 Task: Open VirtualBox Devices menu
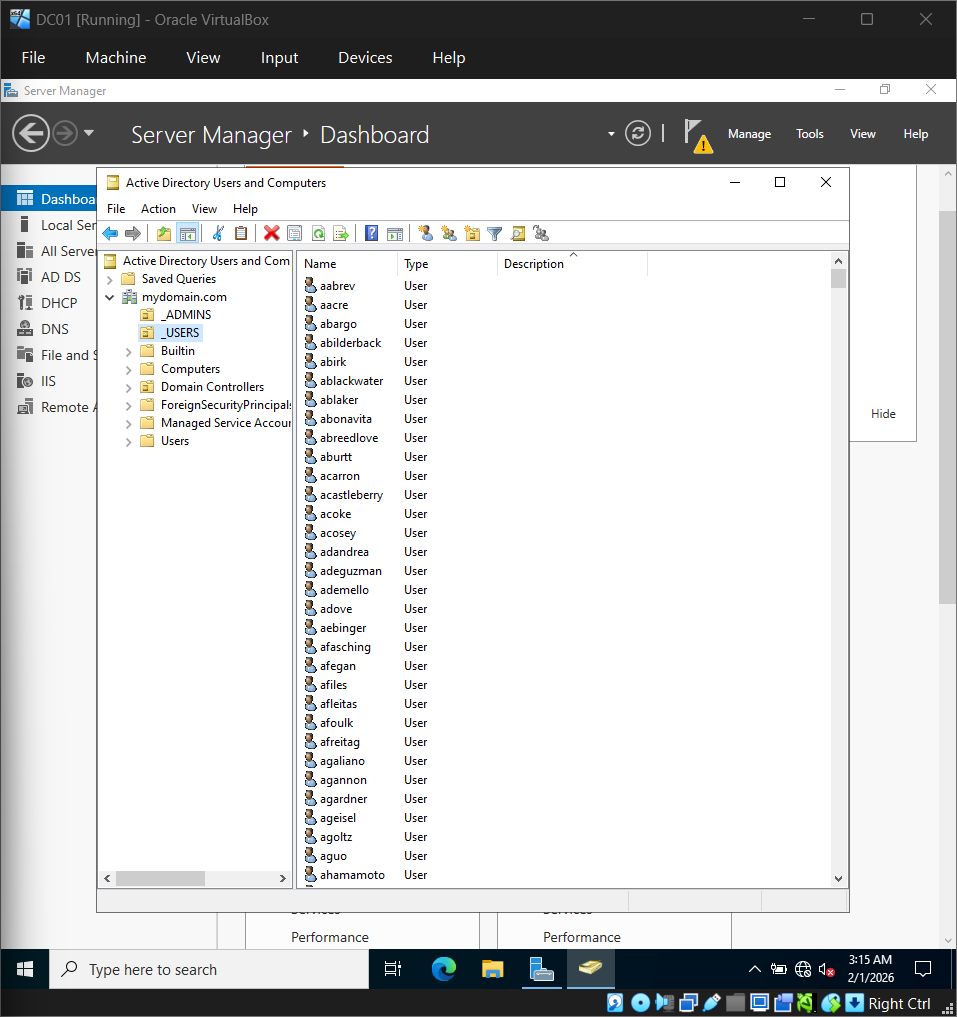click(365, 58)
